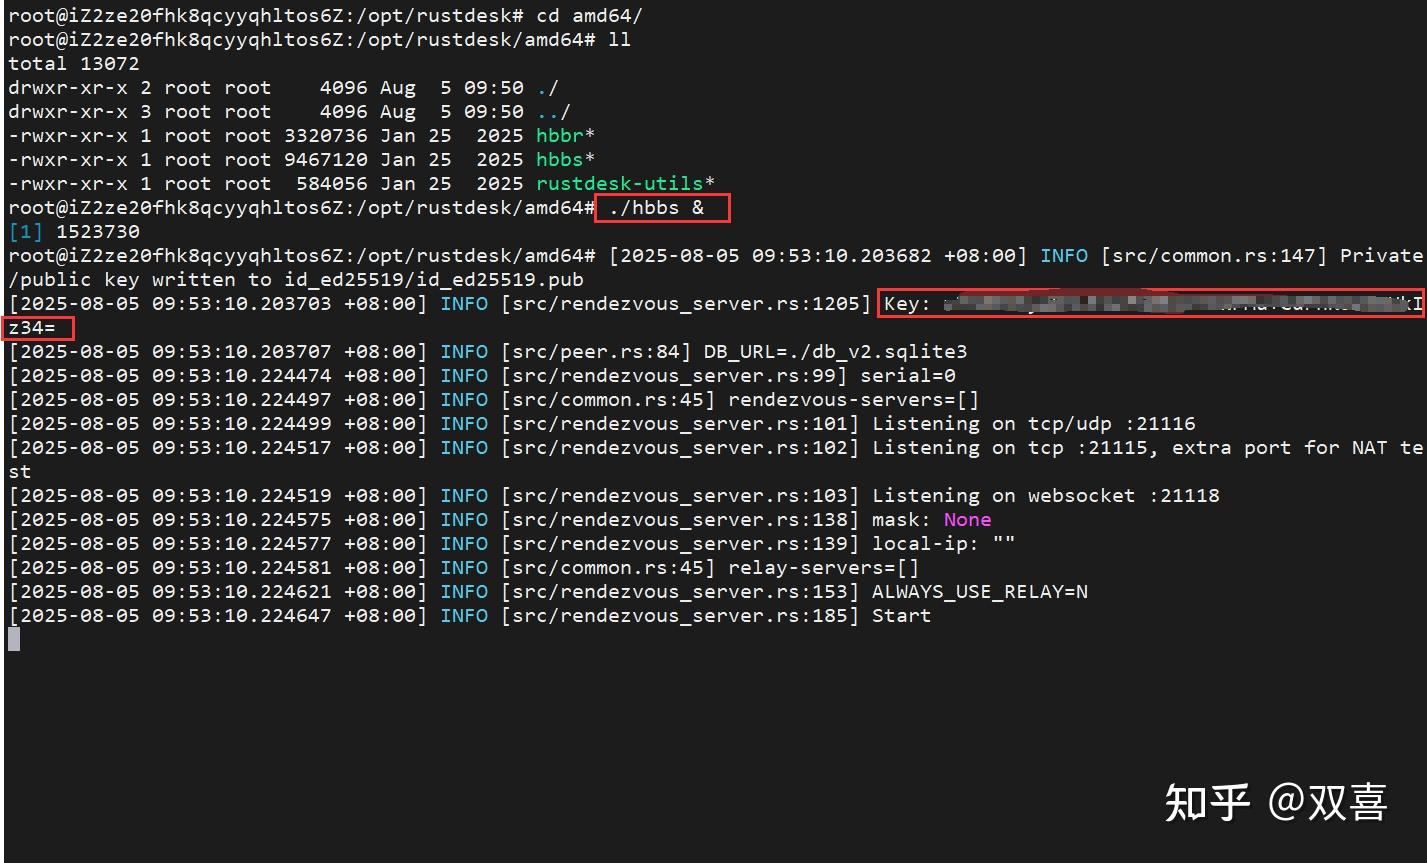Select the 'll' command on the second line
Image resolution: width=1427 pixels, height=863 pixels.
click(x=620, y=40)
